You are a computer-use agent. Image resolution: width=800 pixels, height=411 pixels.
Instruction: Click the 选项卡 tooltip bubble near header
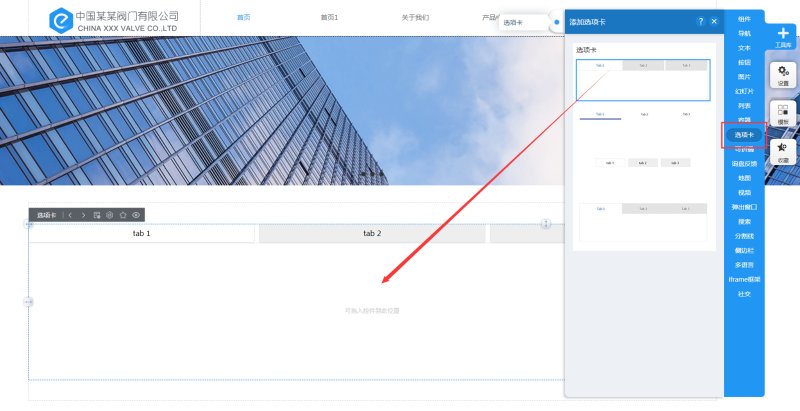(x=523, y=22)
